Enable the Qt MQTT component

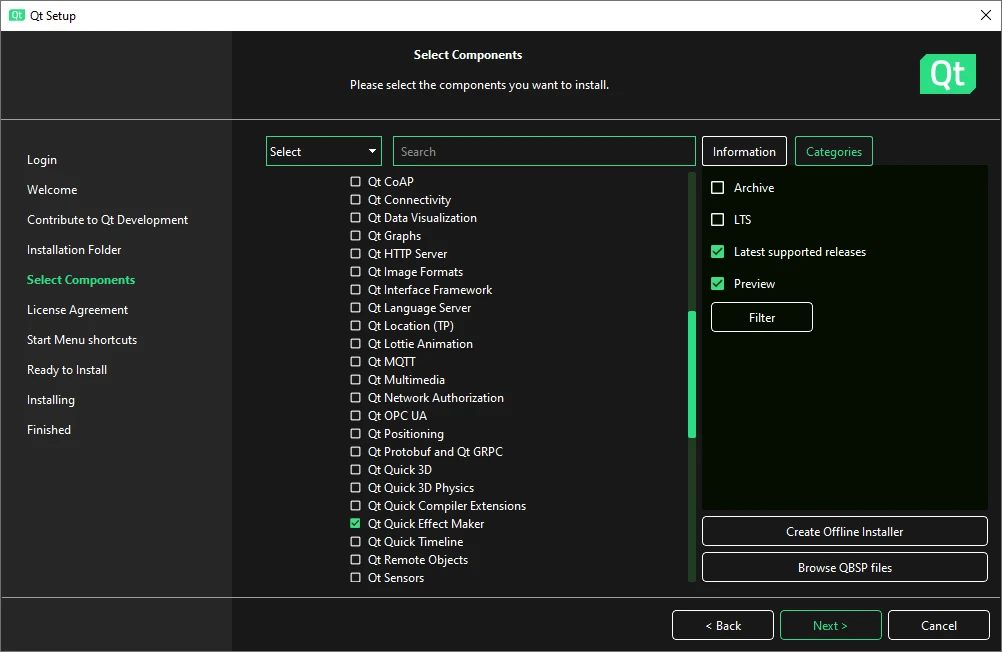pyautogui.click(x=355, y=361)
